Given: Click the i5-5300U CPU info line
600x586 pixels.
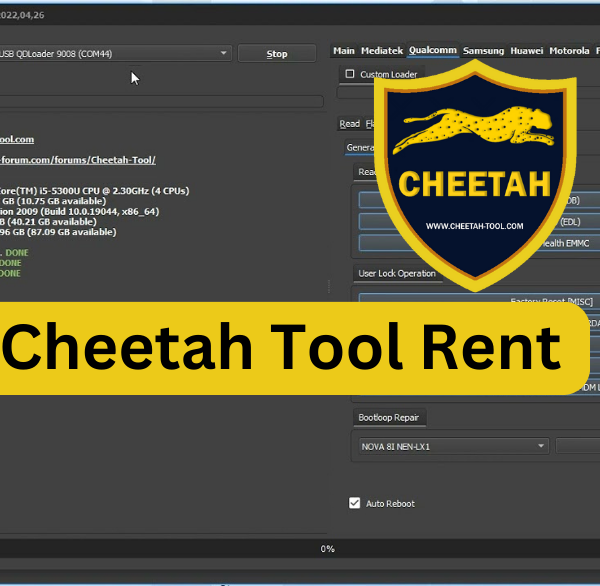Looking at the screenshot, I should [95, 191].
